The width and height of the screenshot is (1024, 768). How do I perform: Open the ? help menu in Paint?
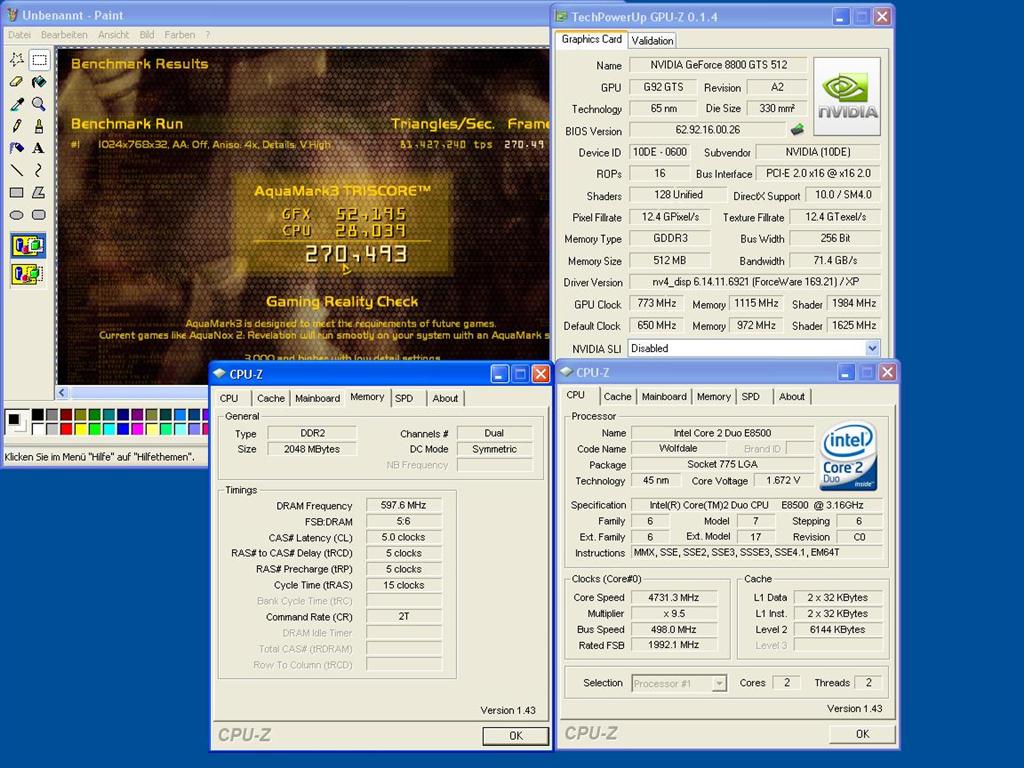click(x=208, y=35)
